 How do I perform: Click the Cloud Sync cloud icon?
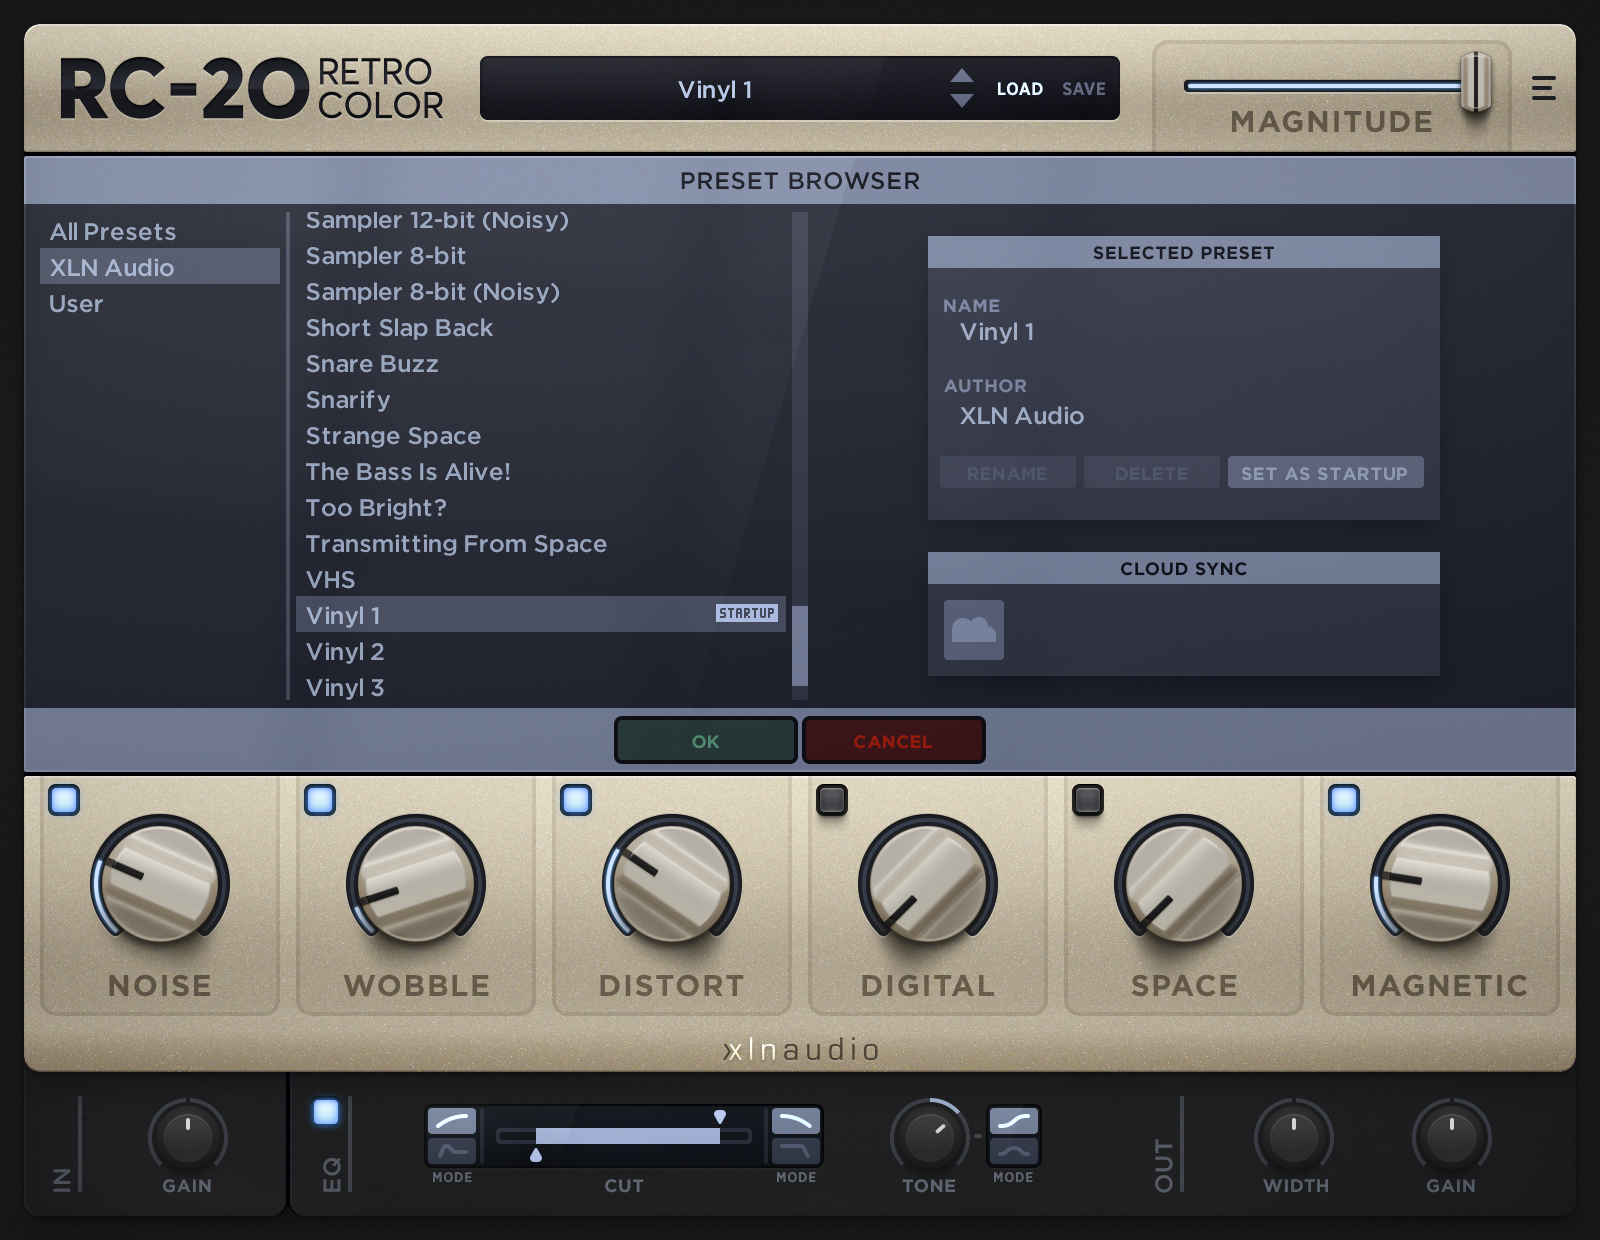click(973, 630)
